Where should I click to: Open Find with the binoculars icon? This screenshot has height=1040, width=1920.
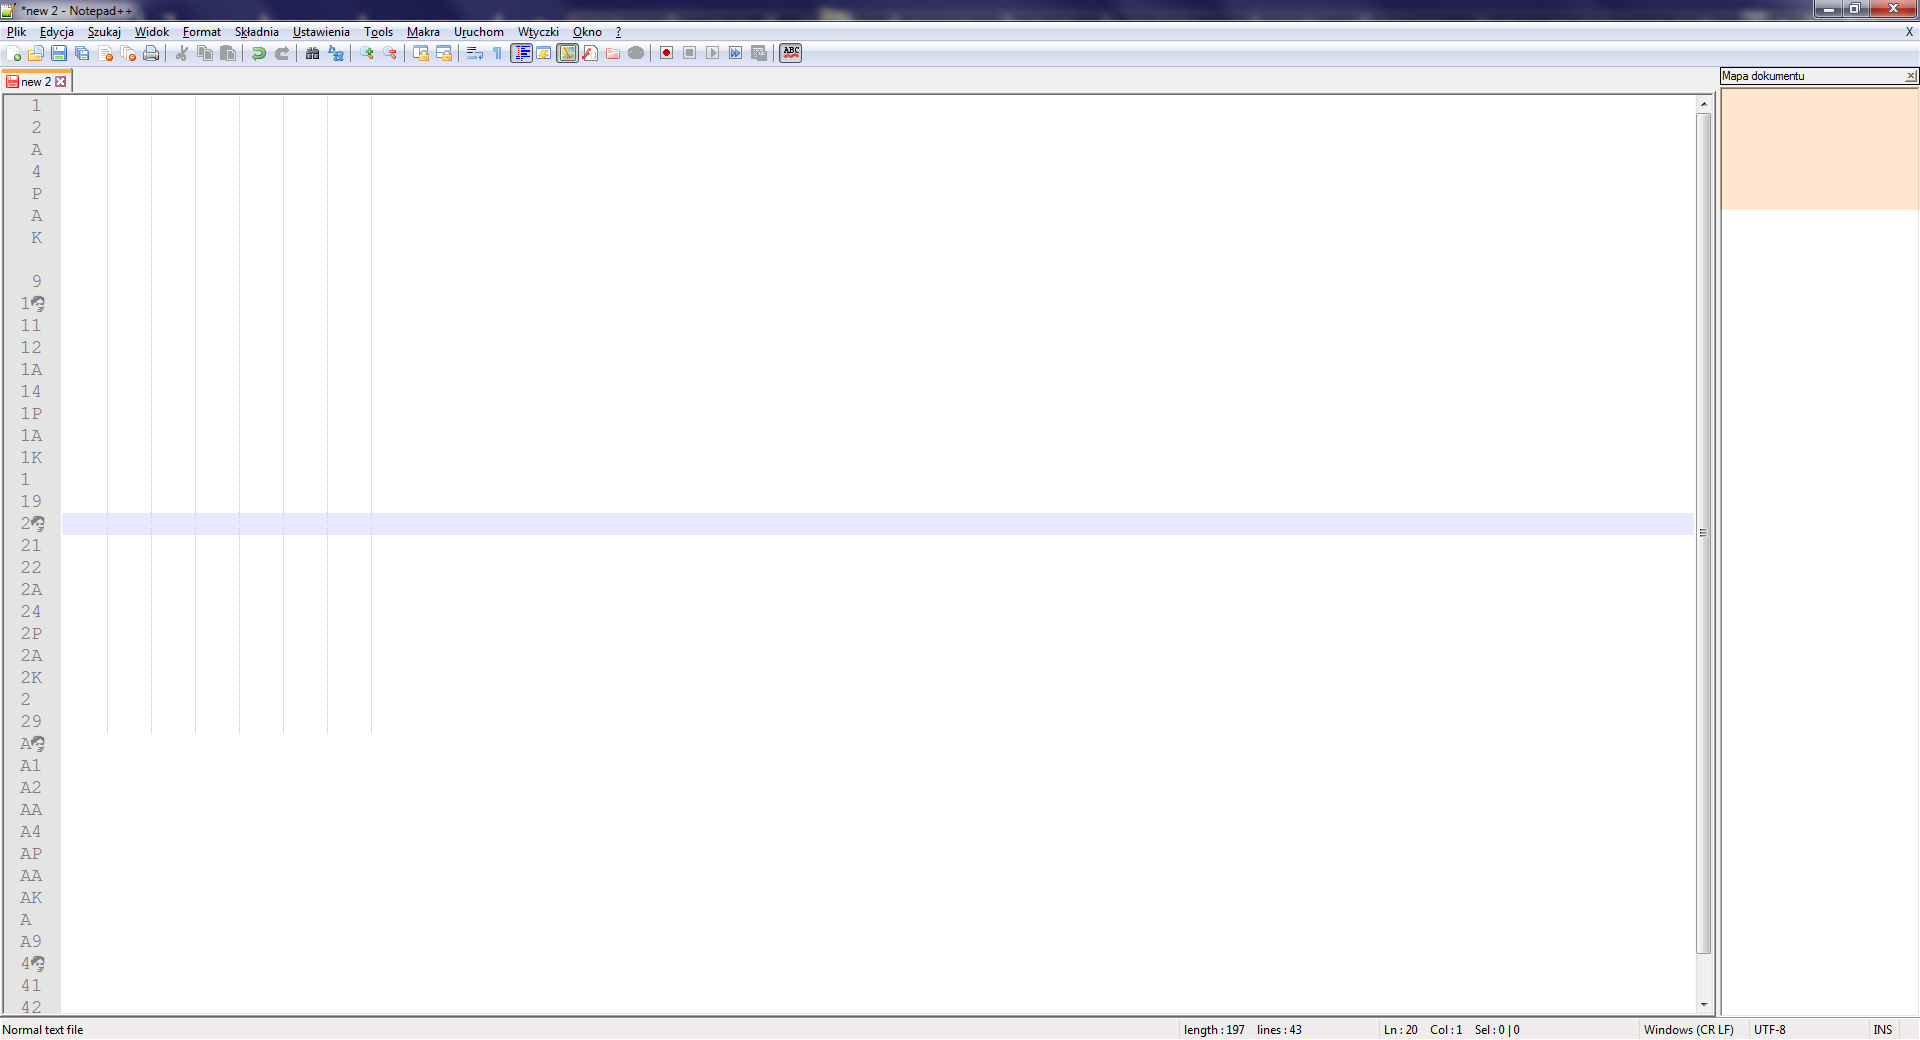(313, 53)
